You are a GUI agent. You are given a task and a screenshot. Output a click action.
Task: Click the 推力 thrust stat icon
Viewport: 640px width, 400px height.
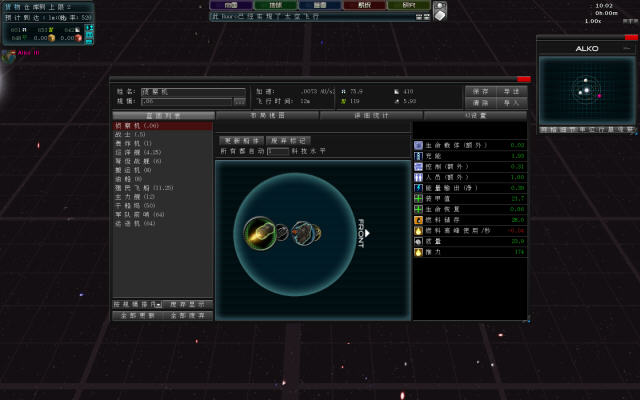pos(418,252)
